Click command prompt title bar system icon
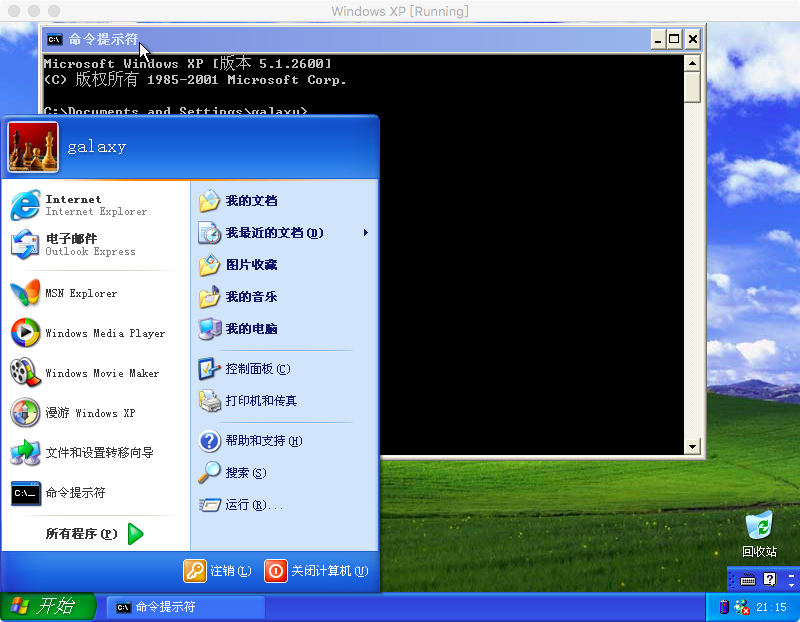The width and height of the screenshot is (800, 622). pyautogui.click(x=54, y=39)
